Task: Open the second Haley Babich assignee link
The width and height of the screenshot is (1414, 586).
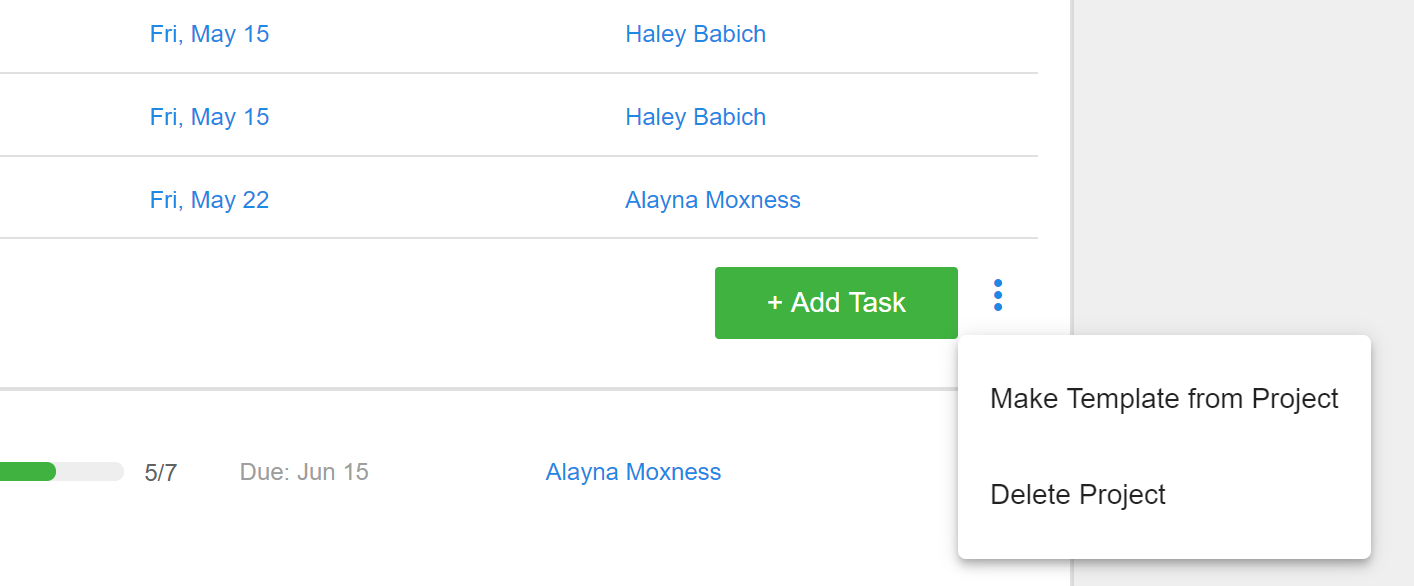Action: [696, 117]
